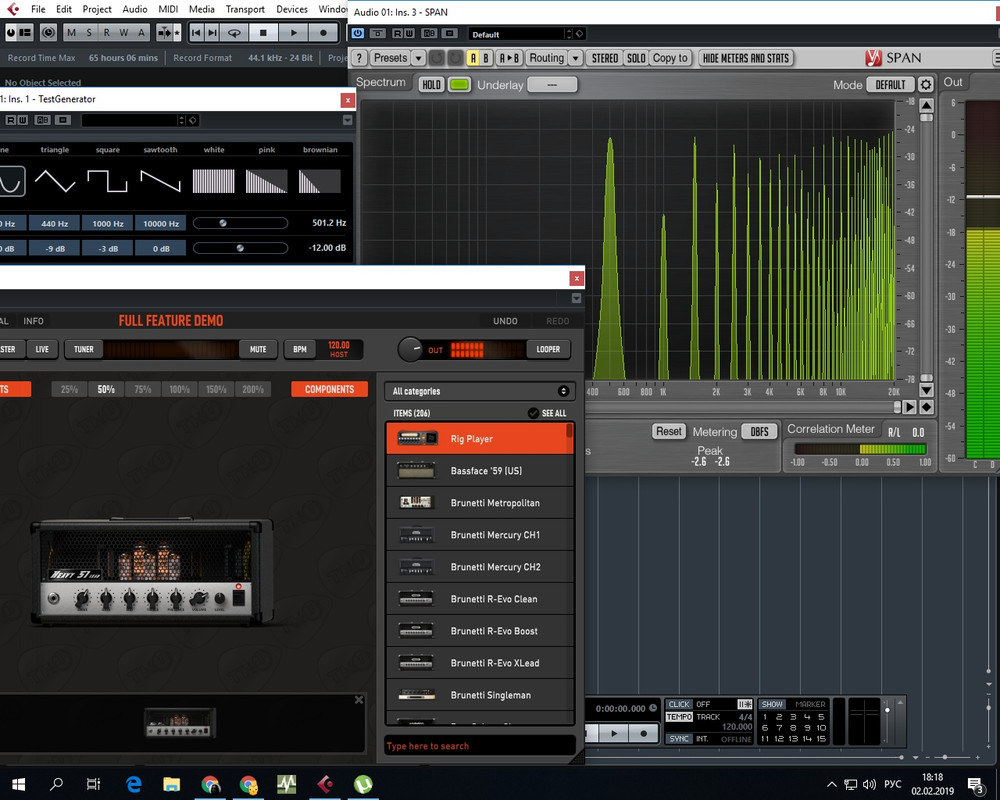
Task: Select square waveform in TestGenerator
Action: coord(108,181)
